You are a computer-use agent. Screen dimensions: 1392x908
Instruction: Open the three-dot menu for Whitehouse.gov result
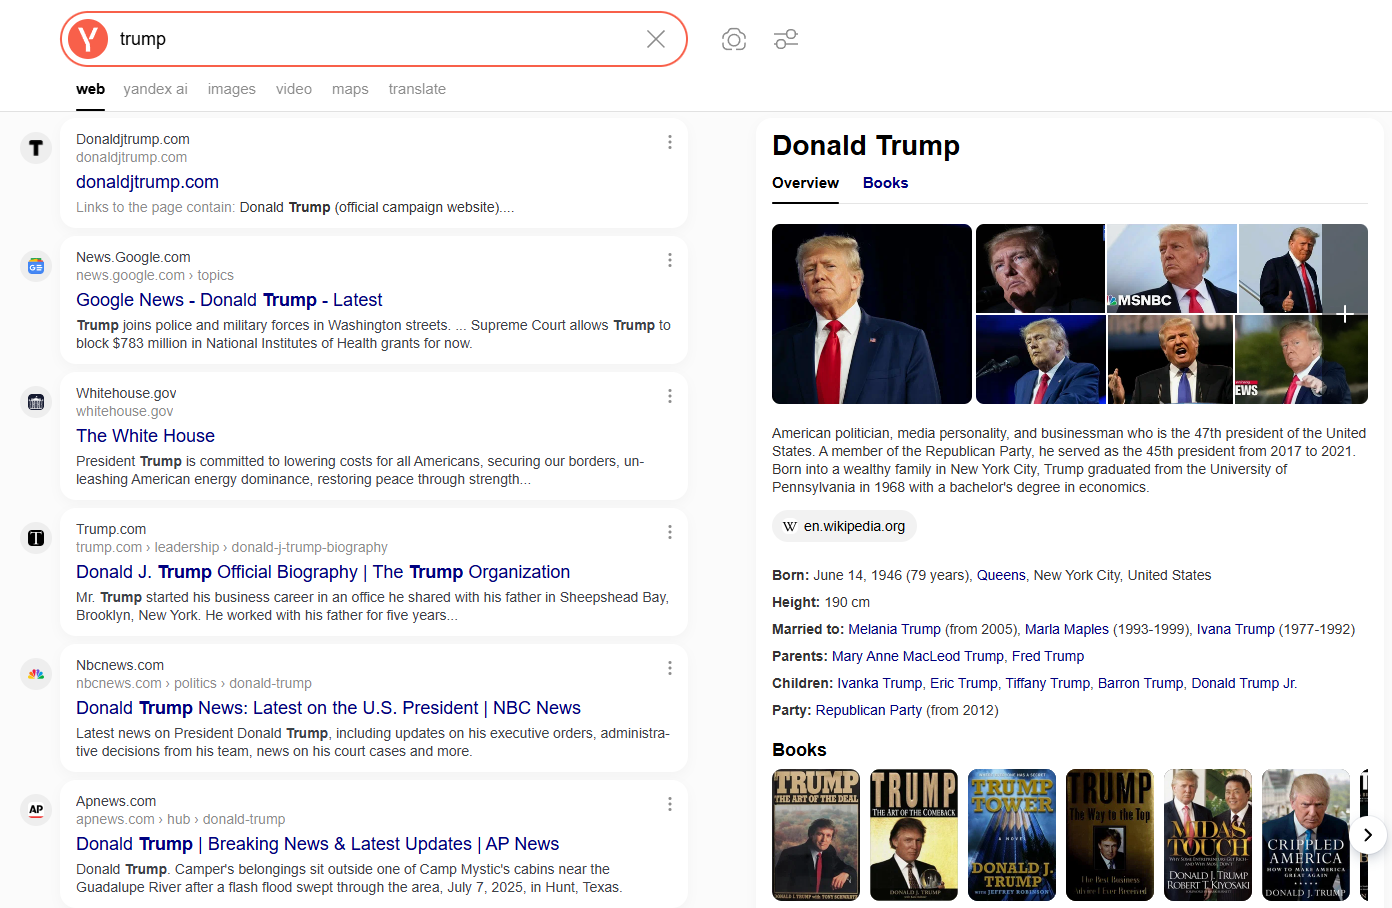(x=669, y=396)
